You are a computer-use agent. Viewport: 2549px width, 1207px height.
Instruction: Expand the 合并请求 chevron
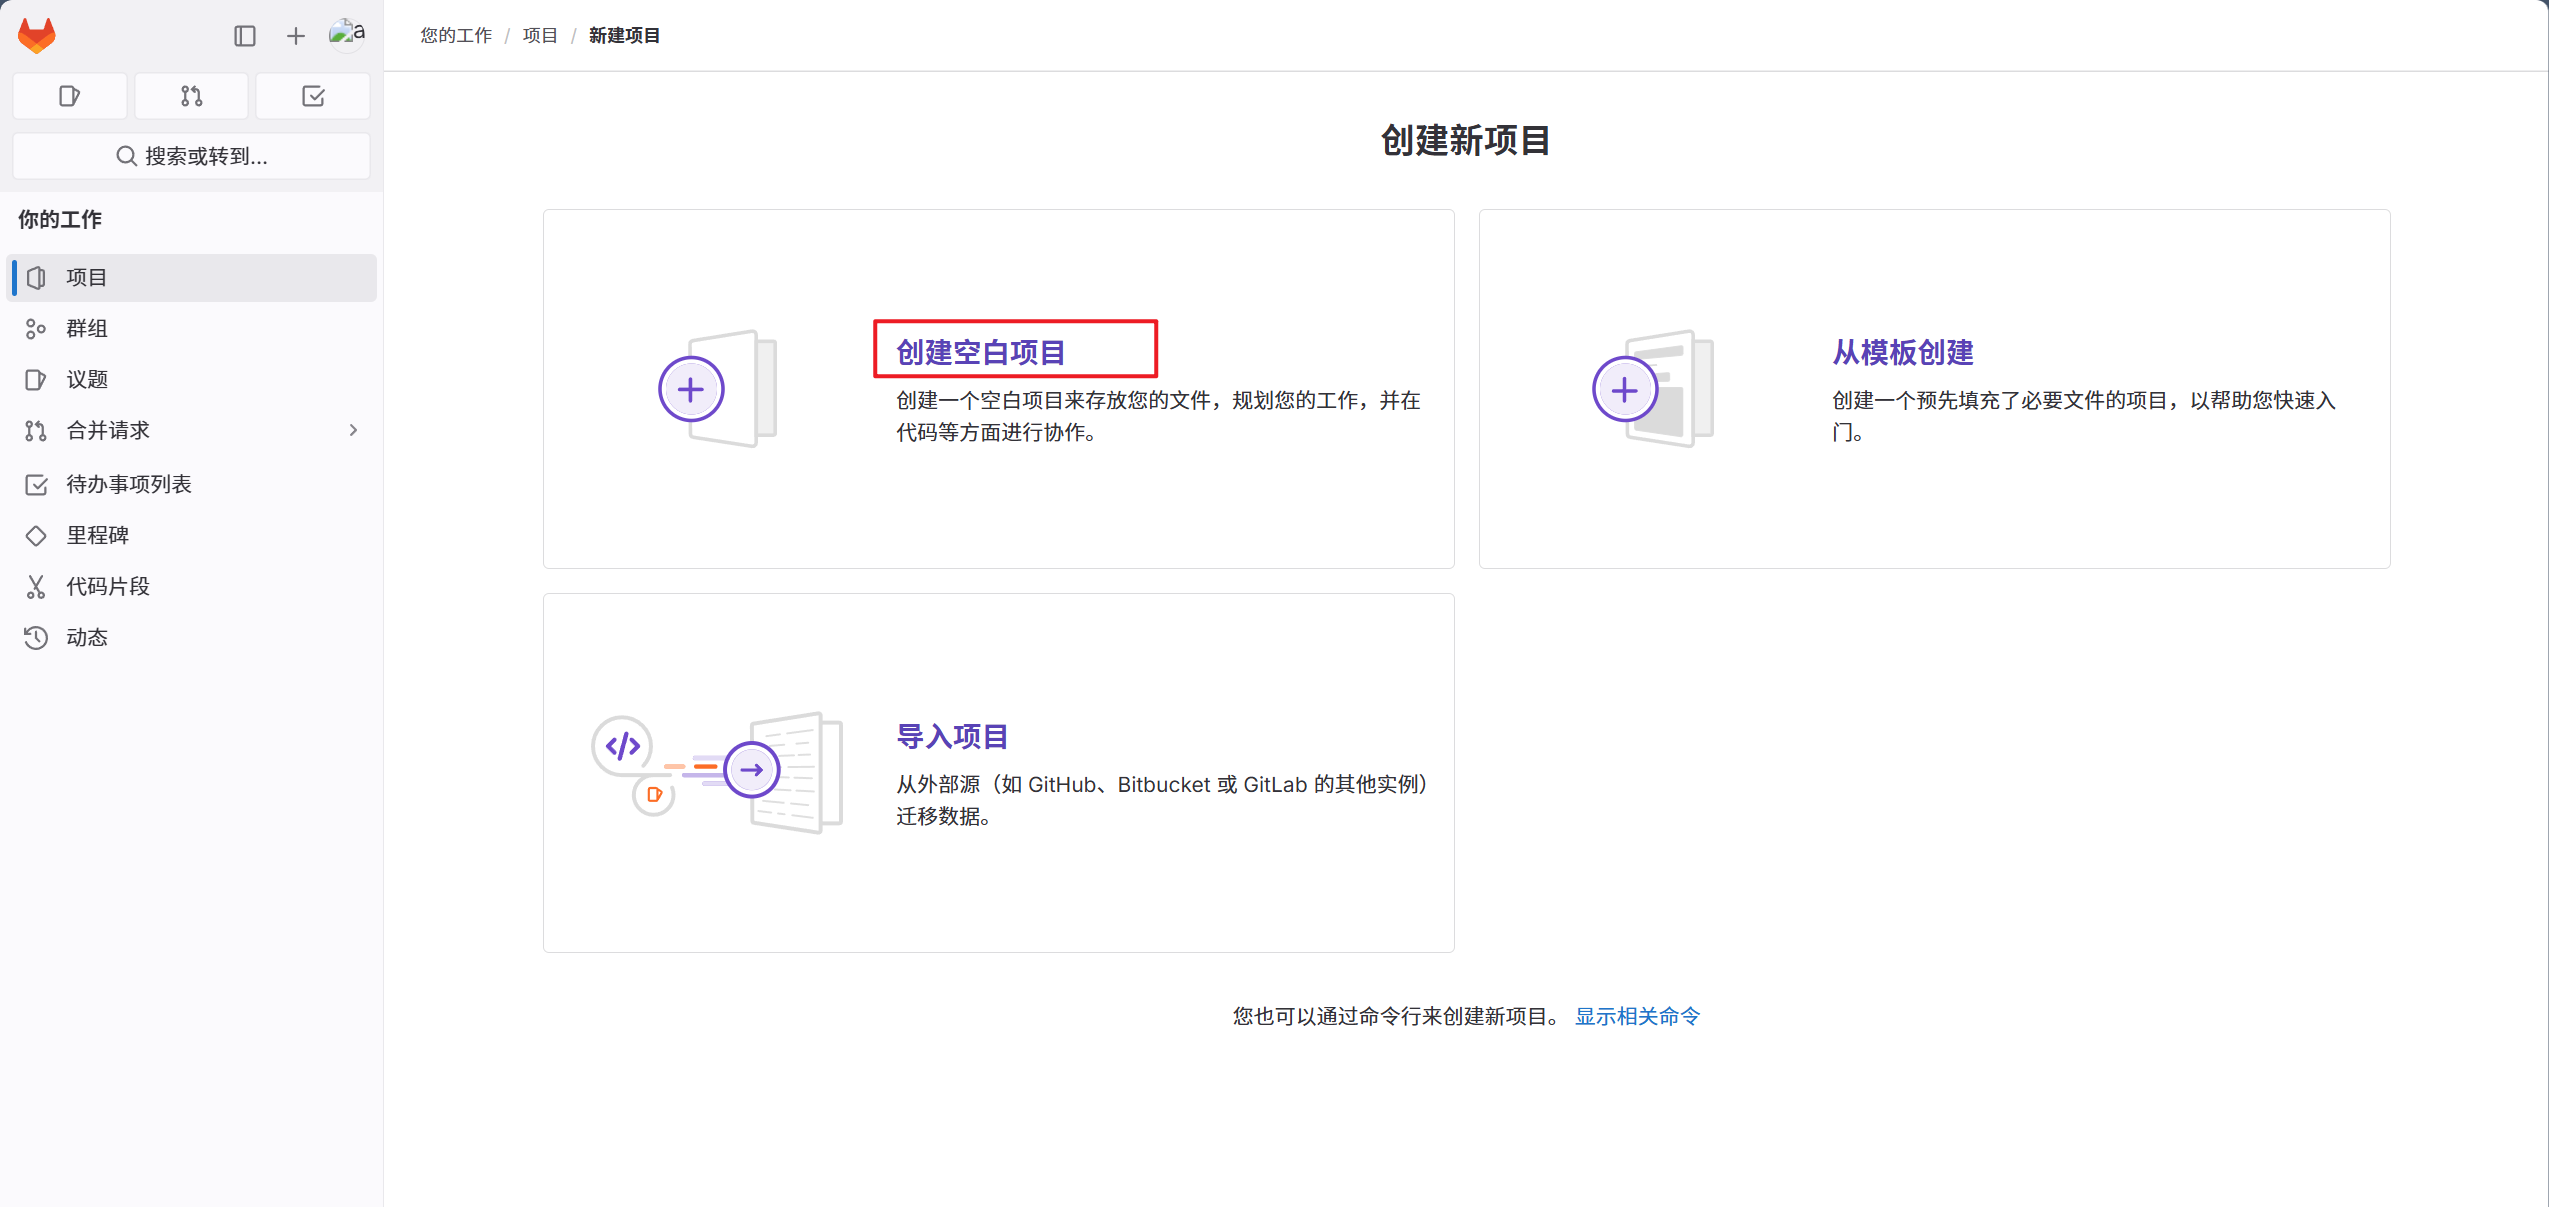[x=353, y=430]
